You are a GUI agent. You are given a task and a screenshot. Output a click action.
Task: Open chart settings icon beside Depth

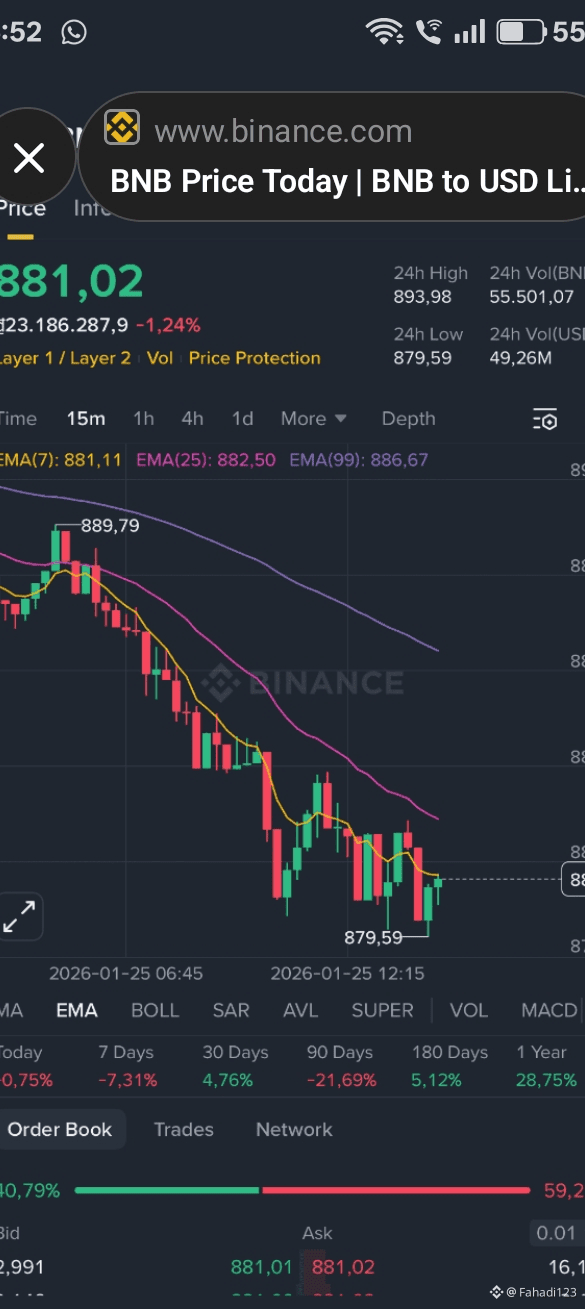coord(545,419)
